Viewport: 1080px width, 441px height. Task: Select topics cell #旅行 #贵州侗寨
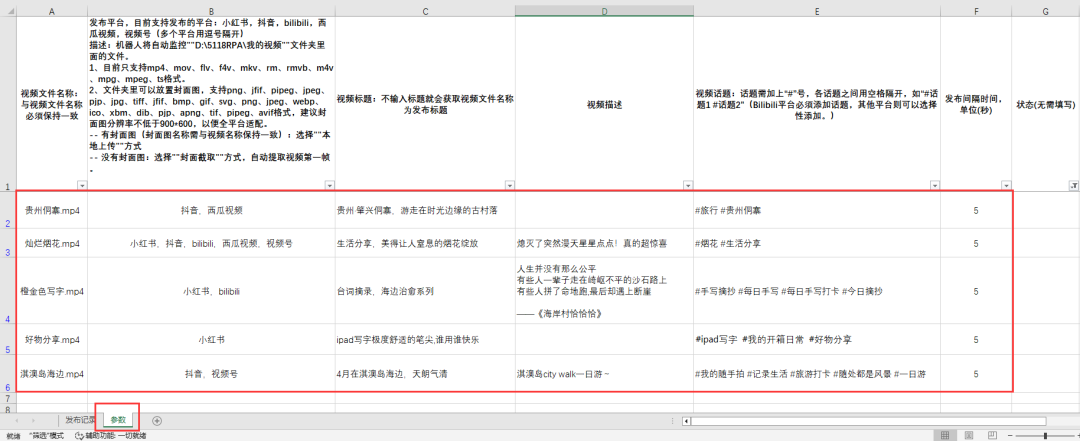click(817, 210)
